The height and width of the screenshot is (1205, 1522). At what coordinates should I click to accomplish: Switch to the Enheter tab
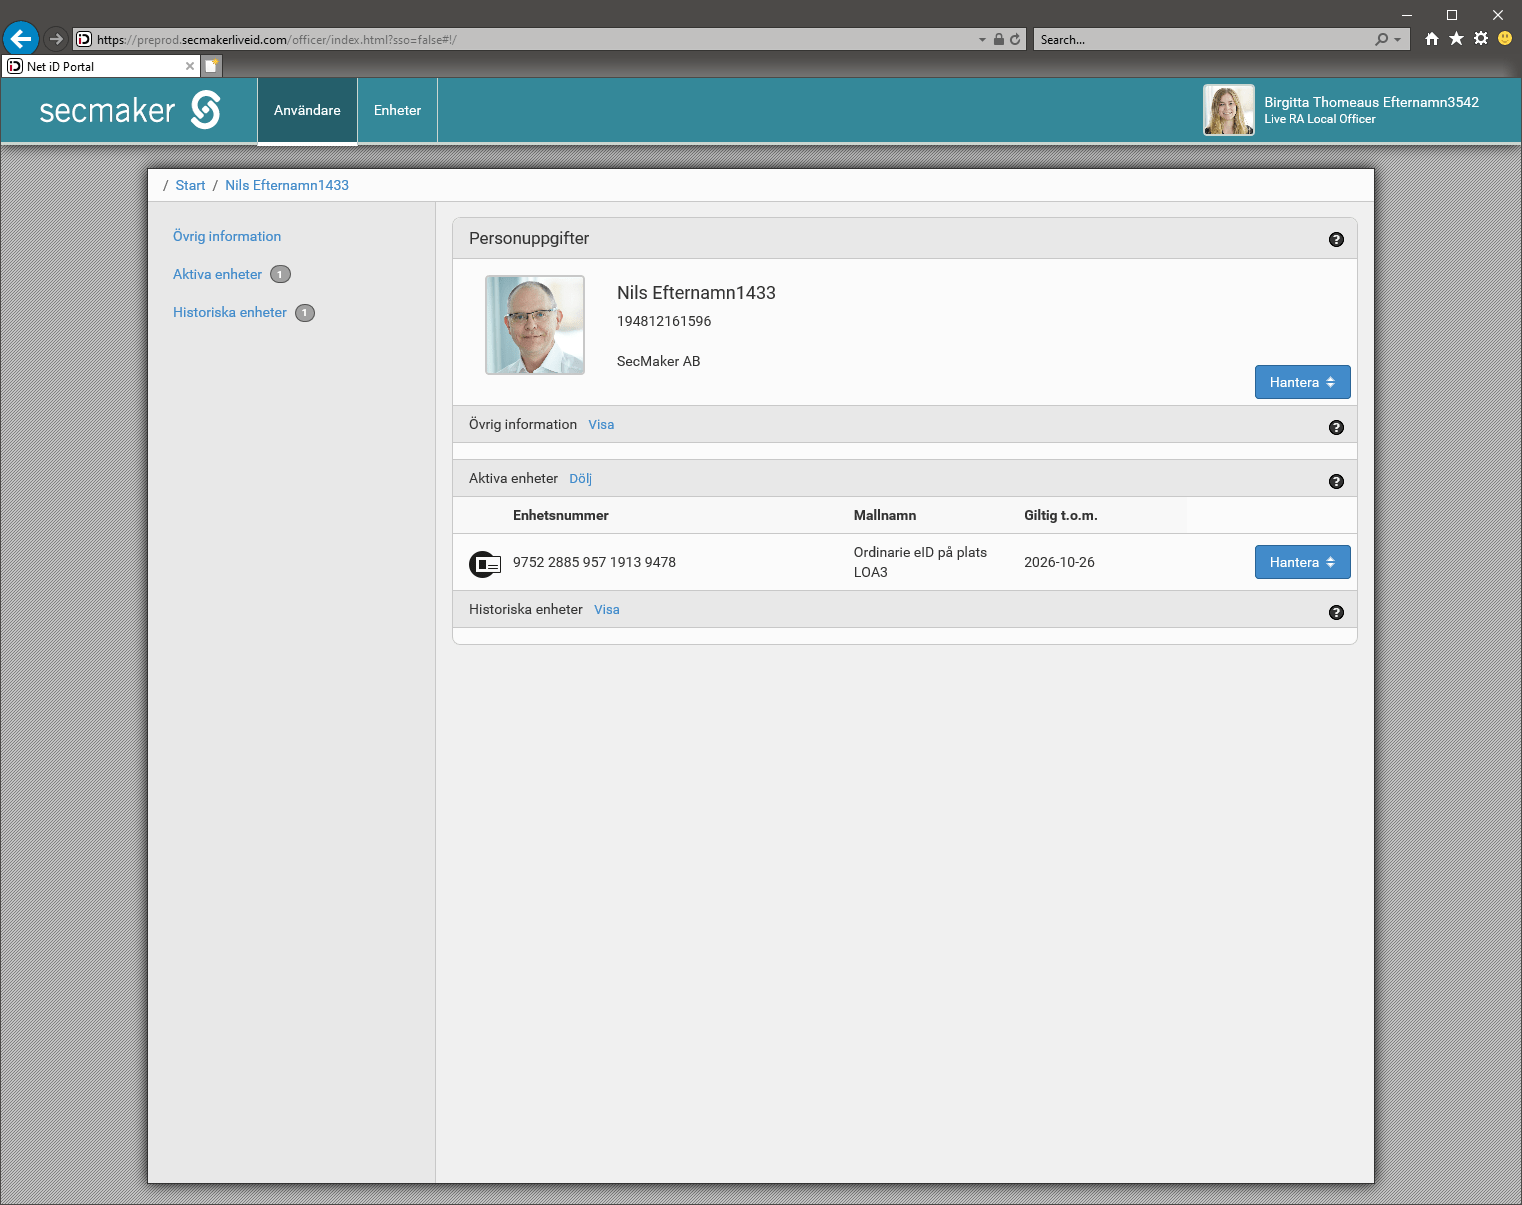click(397, 110)
